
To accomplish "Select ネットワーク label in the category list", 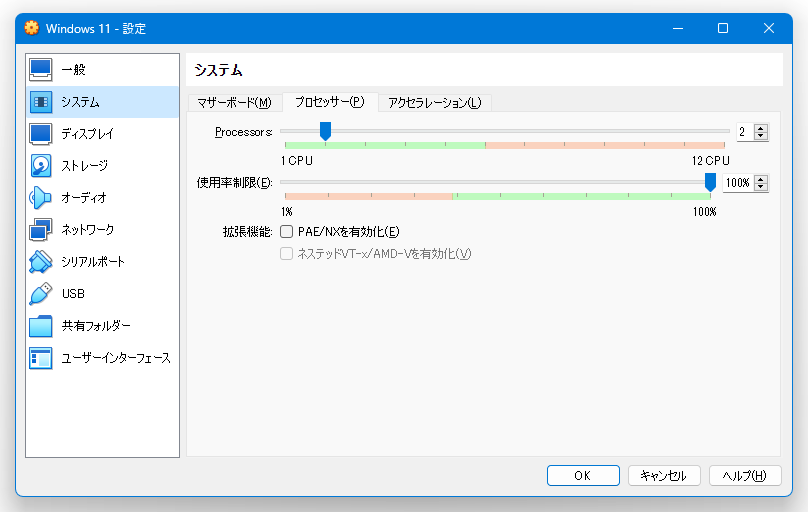I will [88, 230].
